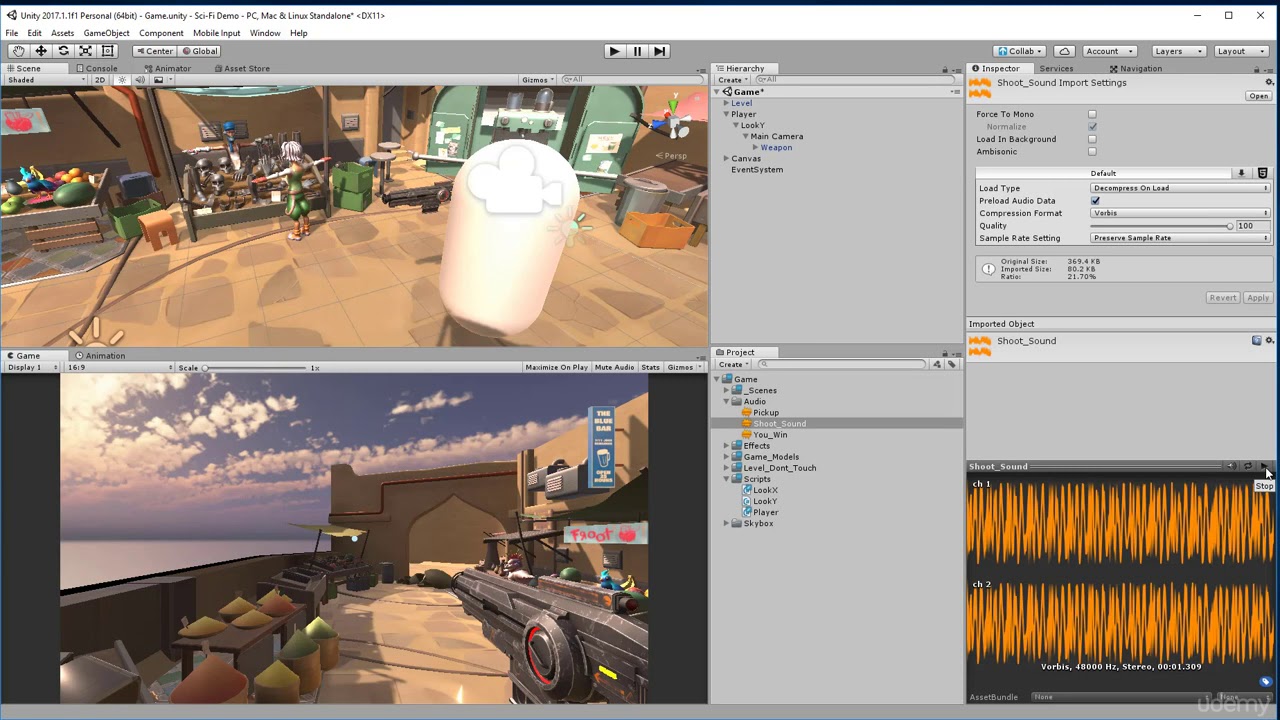Enable the Force To Mono checkbox

coord(1092,114)
